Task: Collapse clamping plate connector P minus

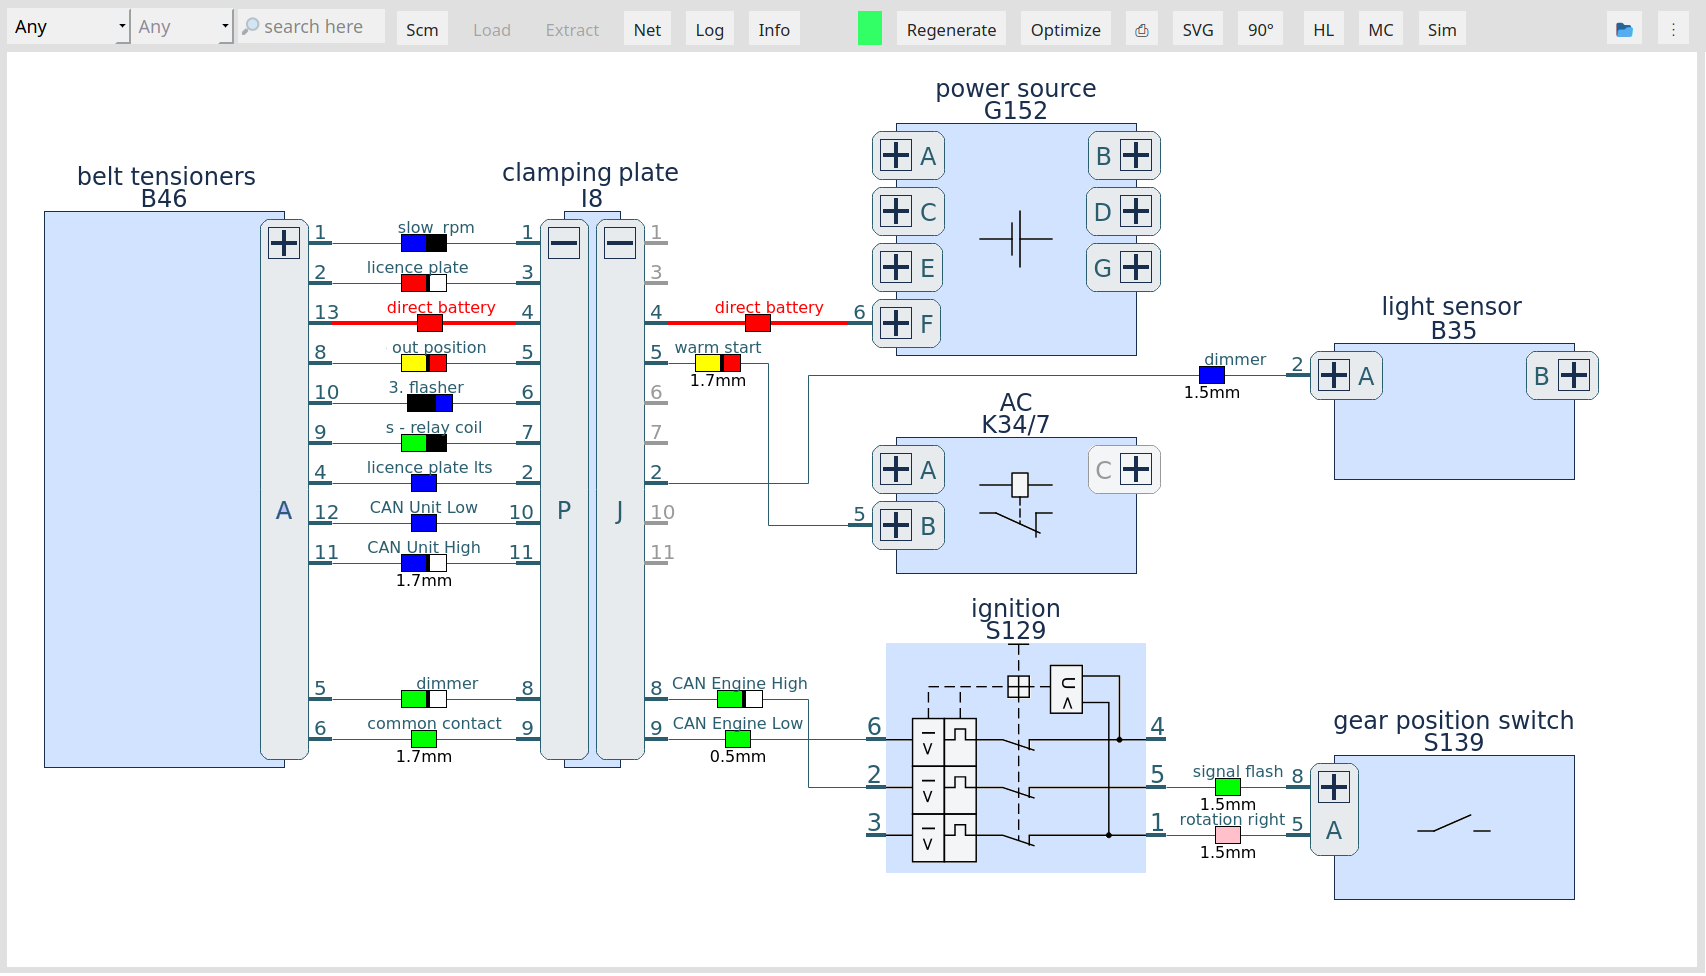Action: click(564, 243)
